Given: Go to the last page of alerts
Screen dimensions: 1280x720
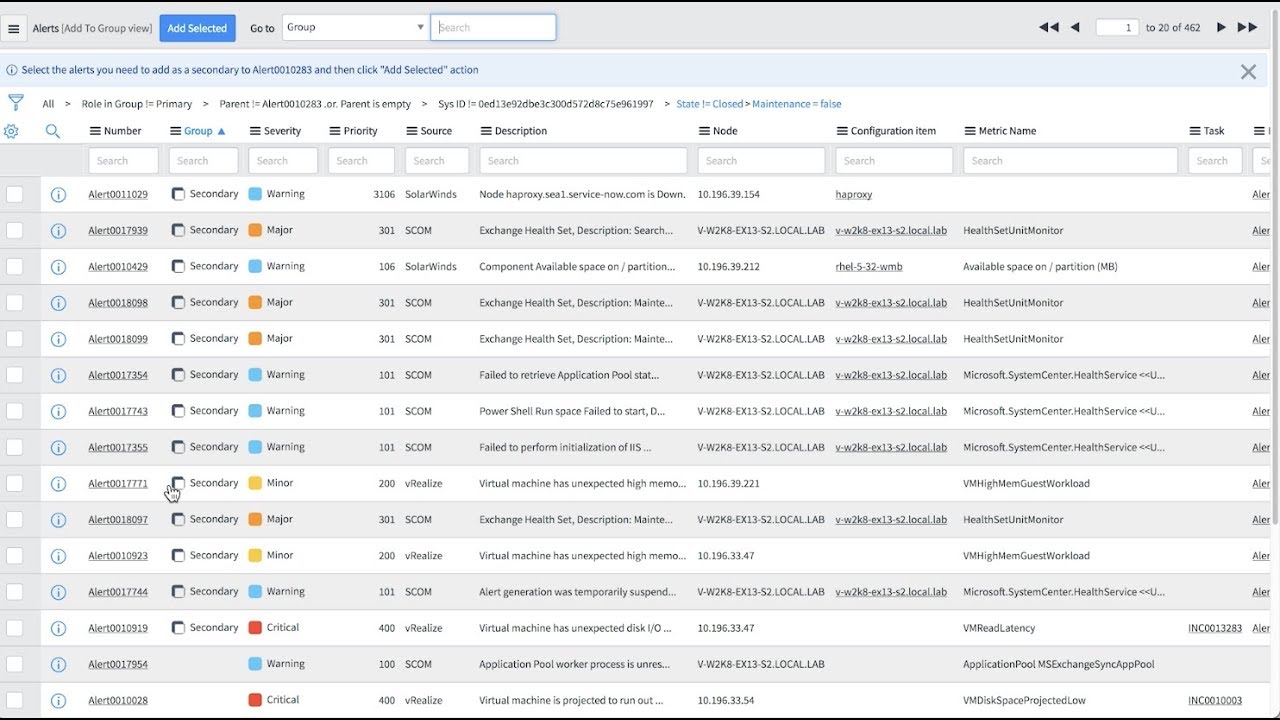Looking at the screenshot, I should [1247, 28].
